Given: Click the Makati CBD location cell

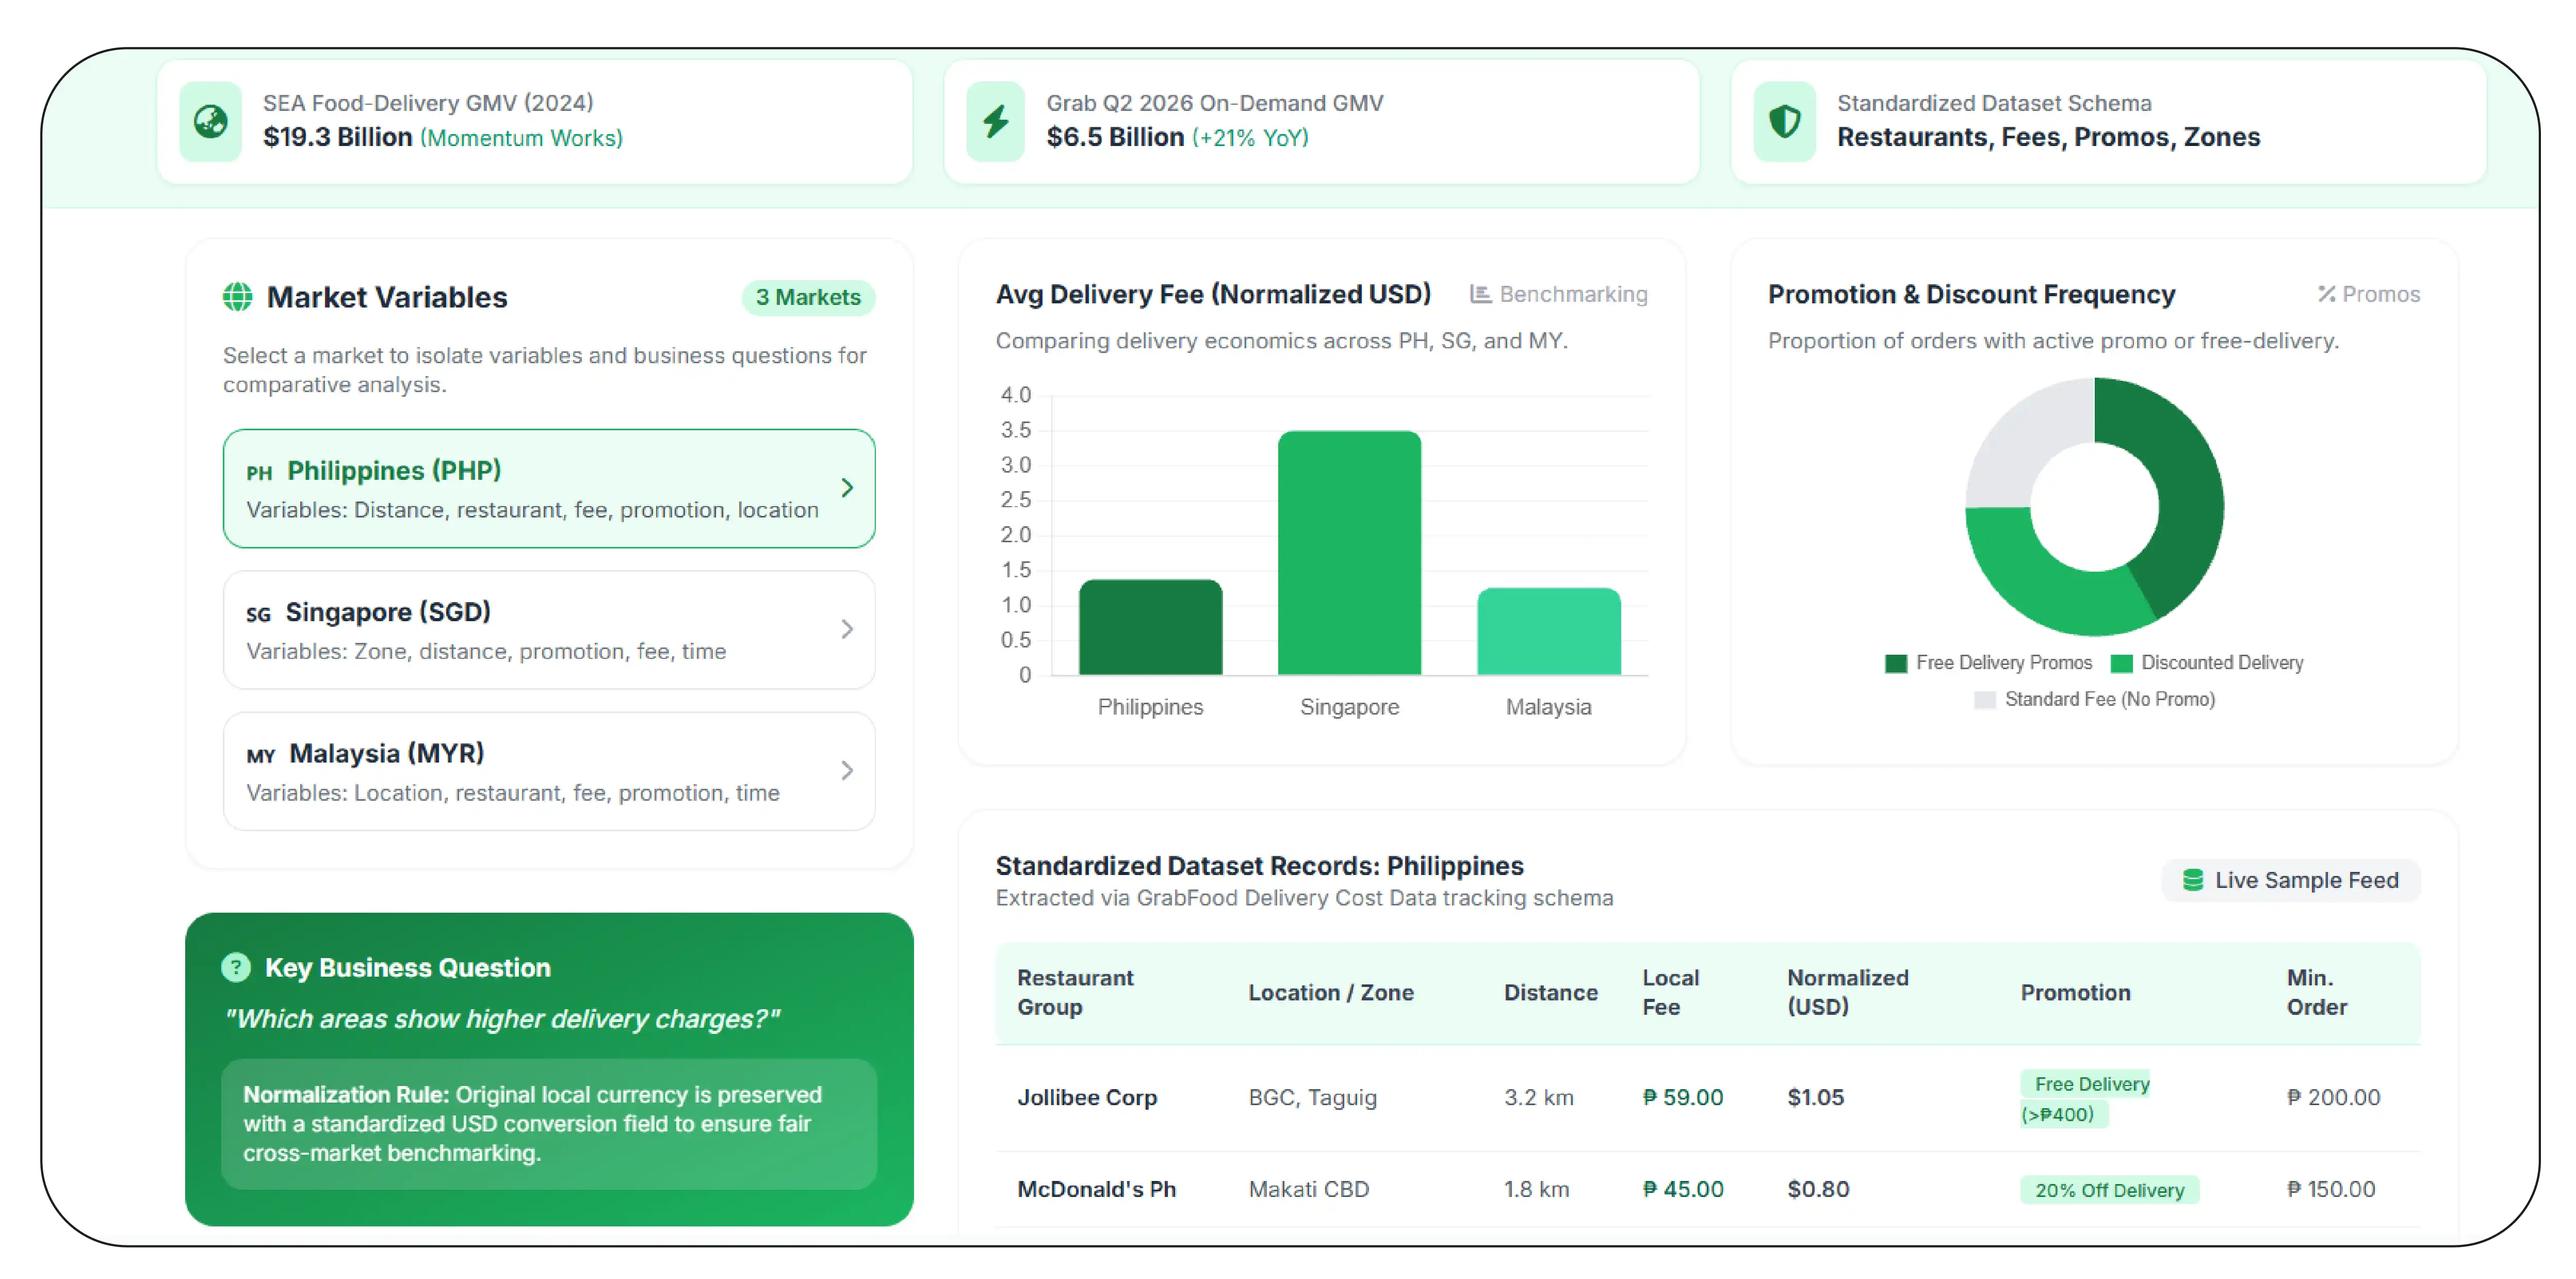Looking at the screenshot, I should 1308,1189.
